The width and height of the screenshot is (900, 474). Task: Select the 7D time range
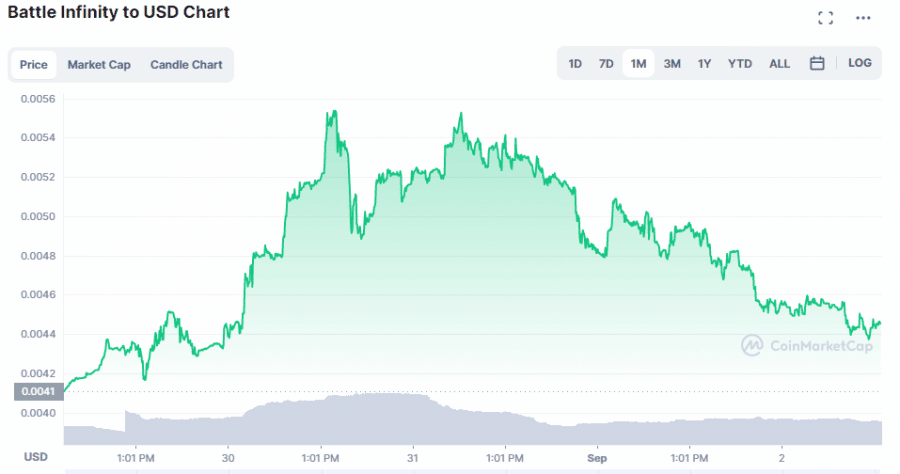click(x=606, y=63)
